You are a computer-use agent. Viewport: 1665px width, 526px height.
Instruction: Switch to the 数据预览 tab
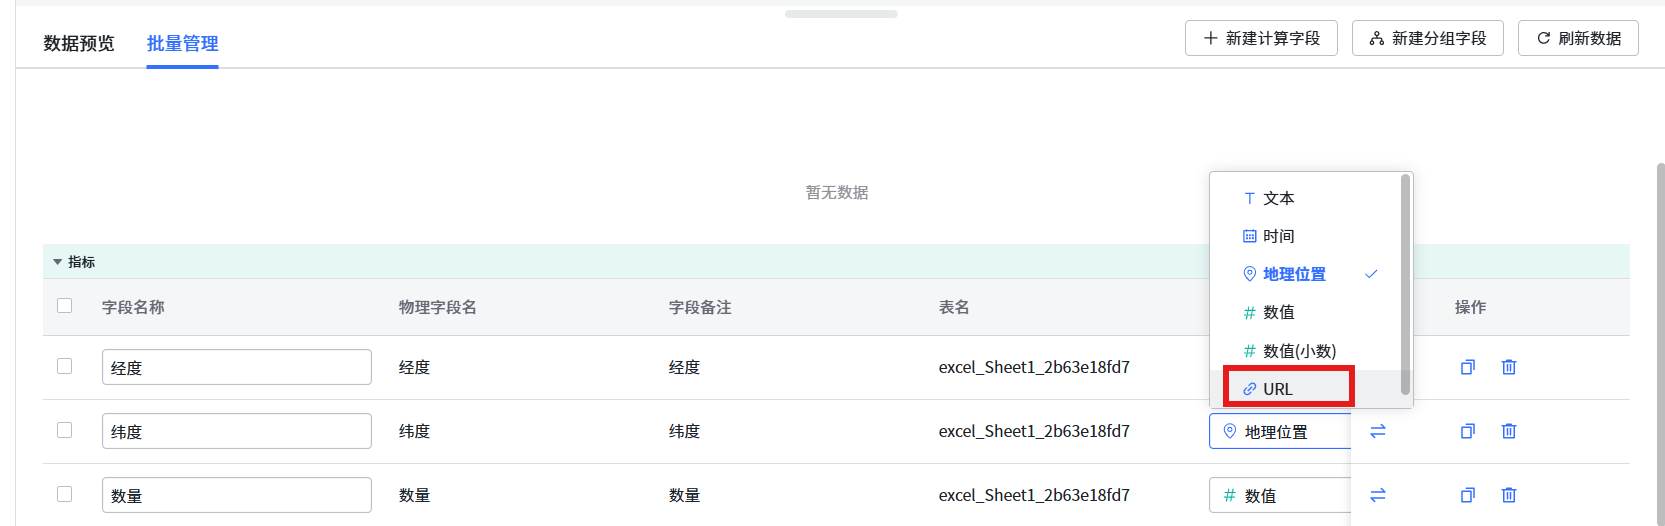tap(79, 43)
